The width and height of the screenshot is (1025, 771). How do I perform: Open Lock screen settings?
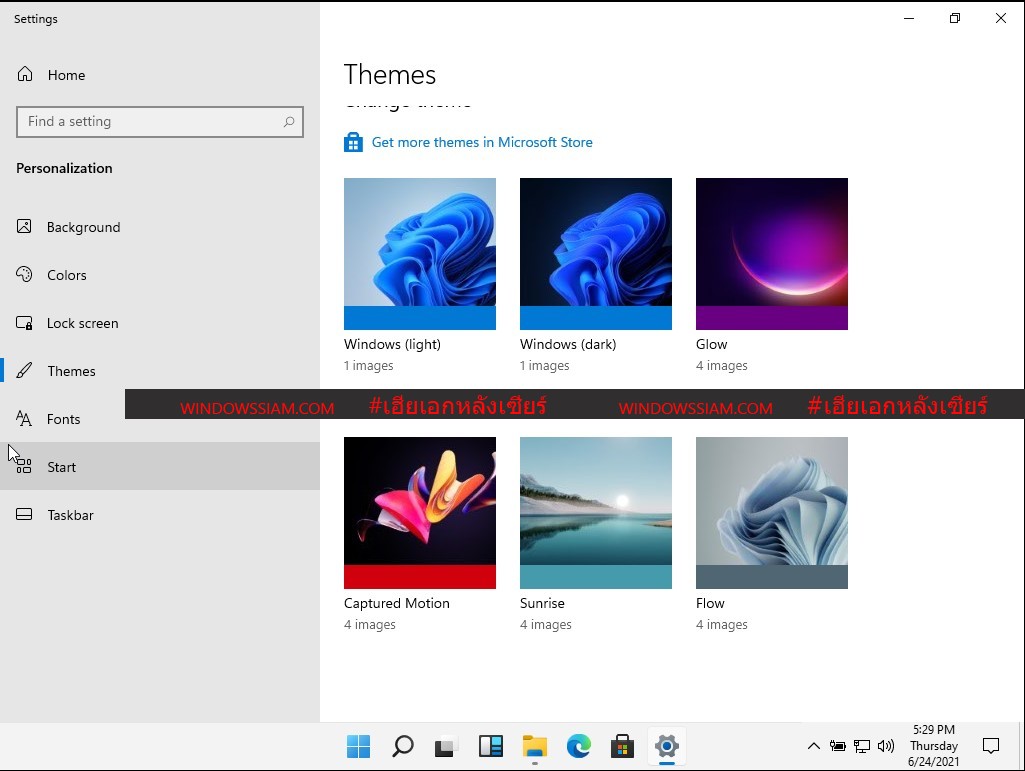160,323
